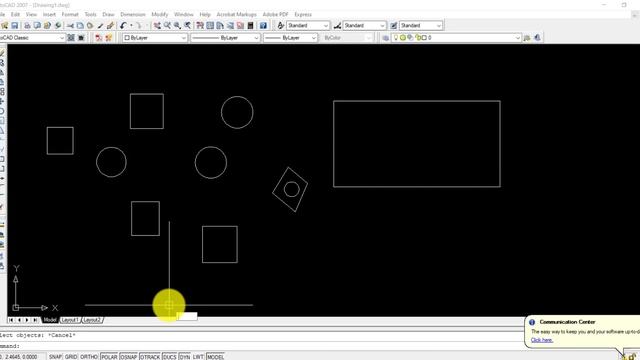The image size is (640, 360).
Task: Toggle DUCS in status bar
Action: tap(169, 357)
